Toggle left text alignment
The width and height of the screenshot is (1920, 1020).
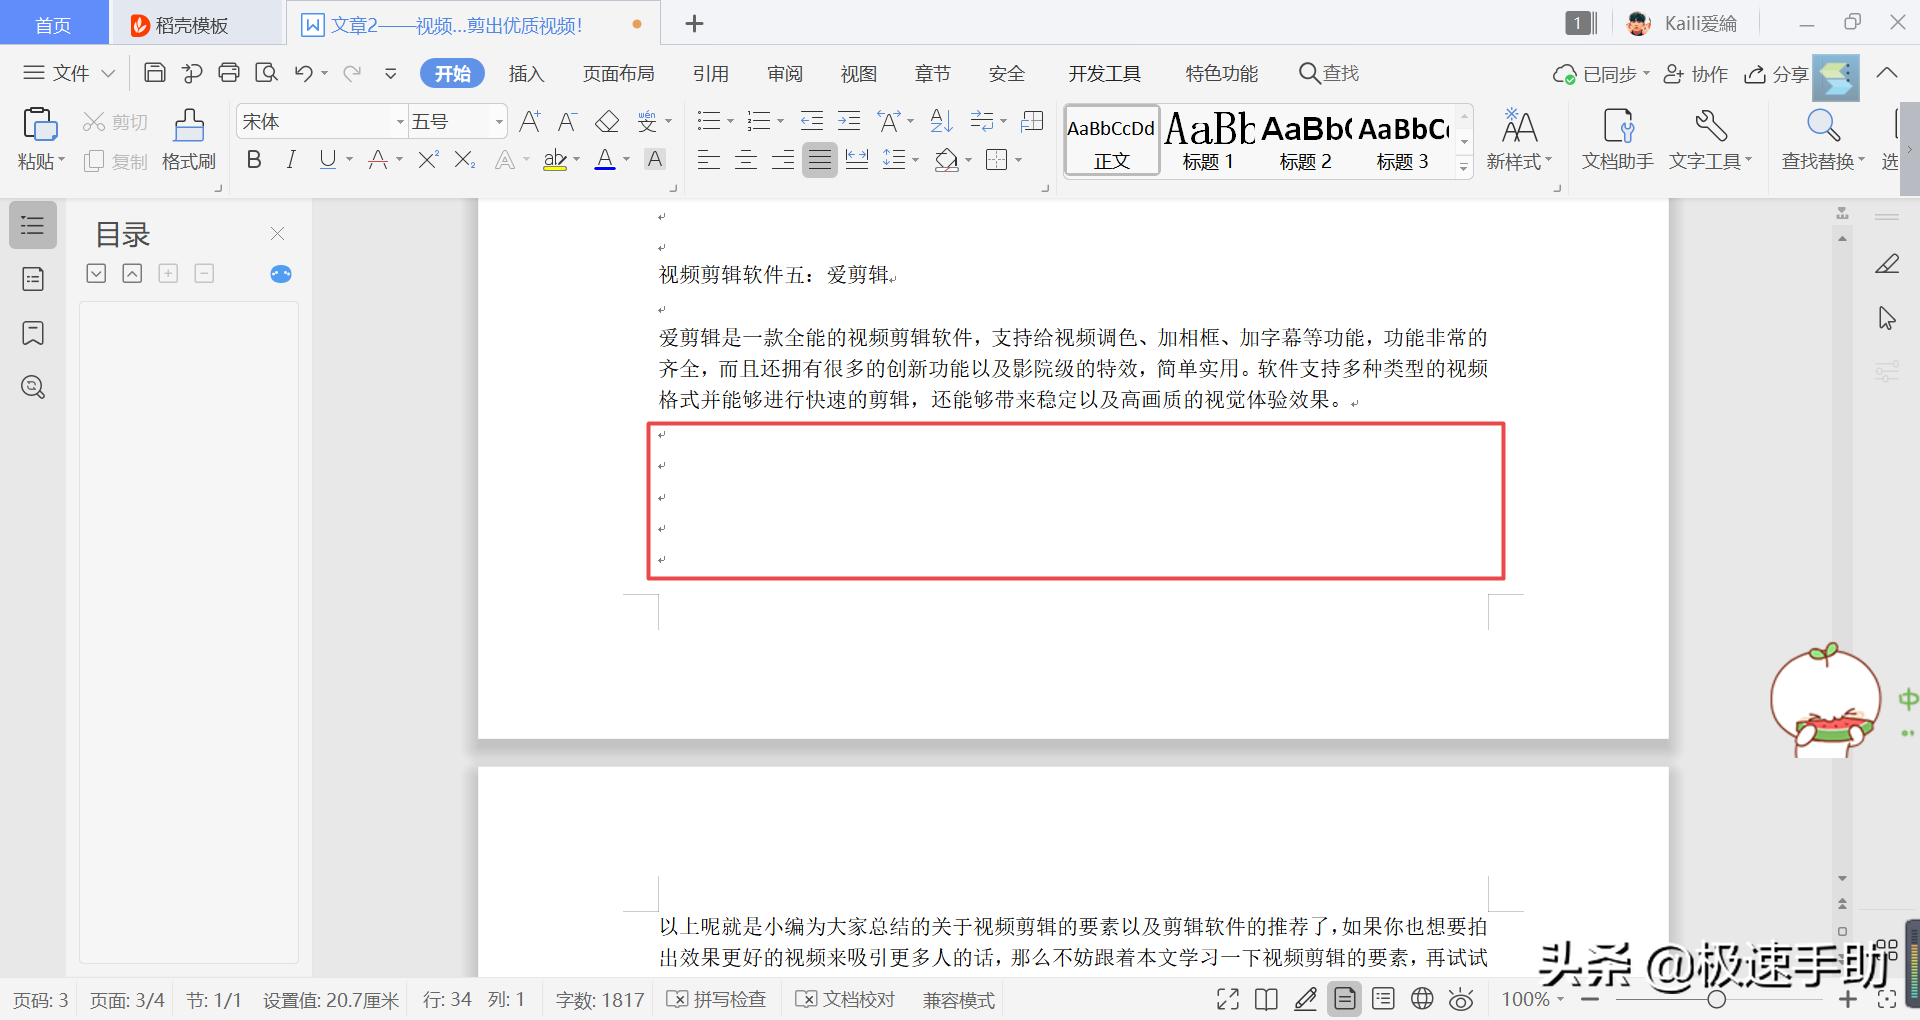pos(709,159)
